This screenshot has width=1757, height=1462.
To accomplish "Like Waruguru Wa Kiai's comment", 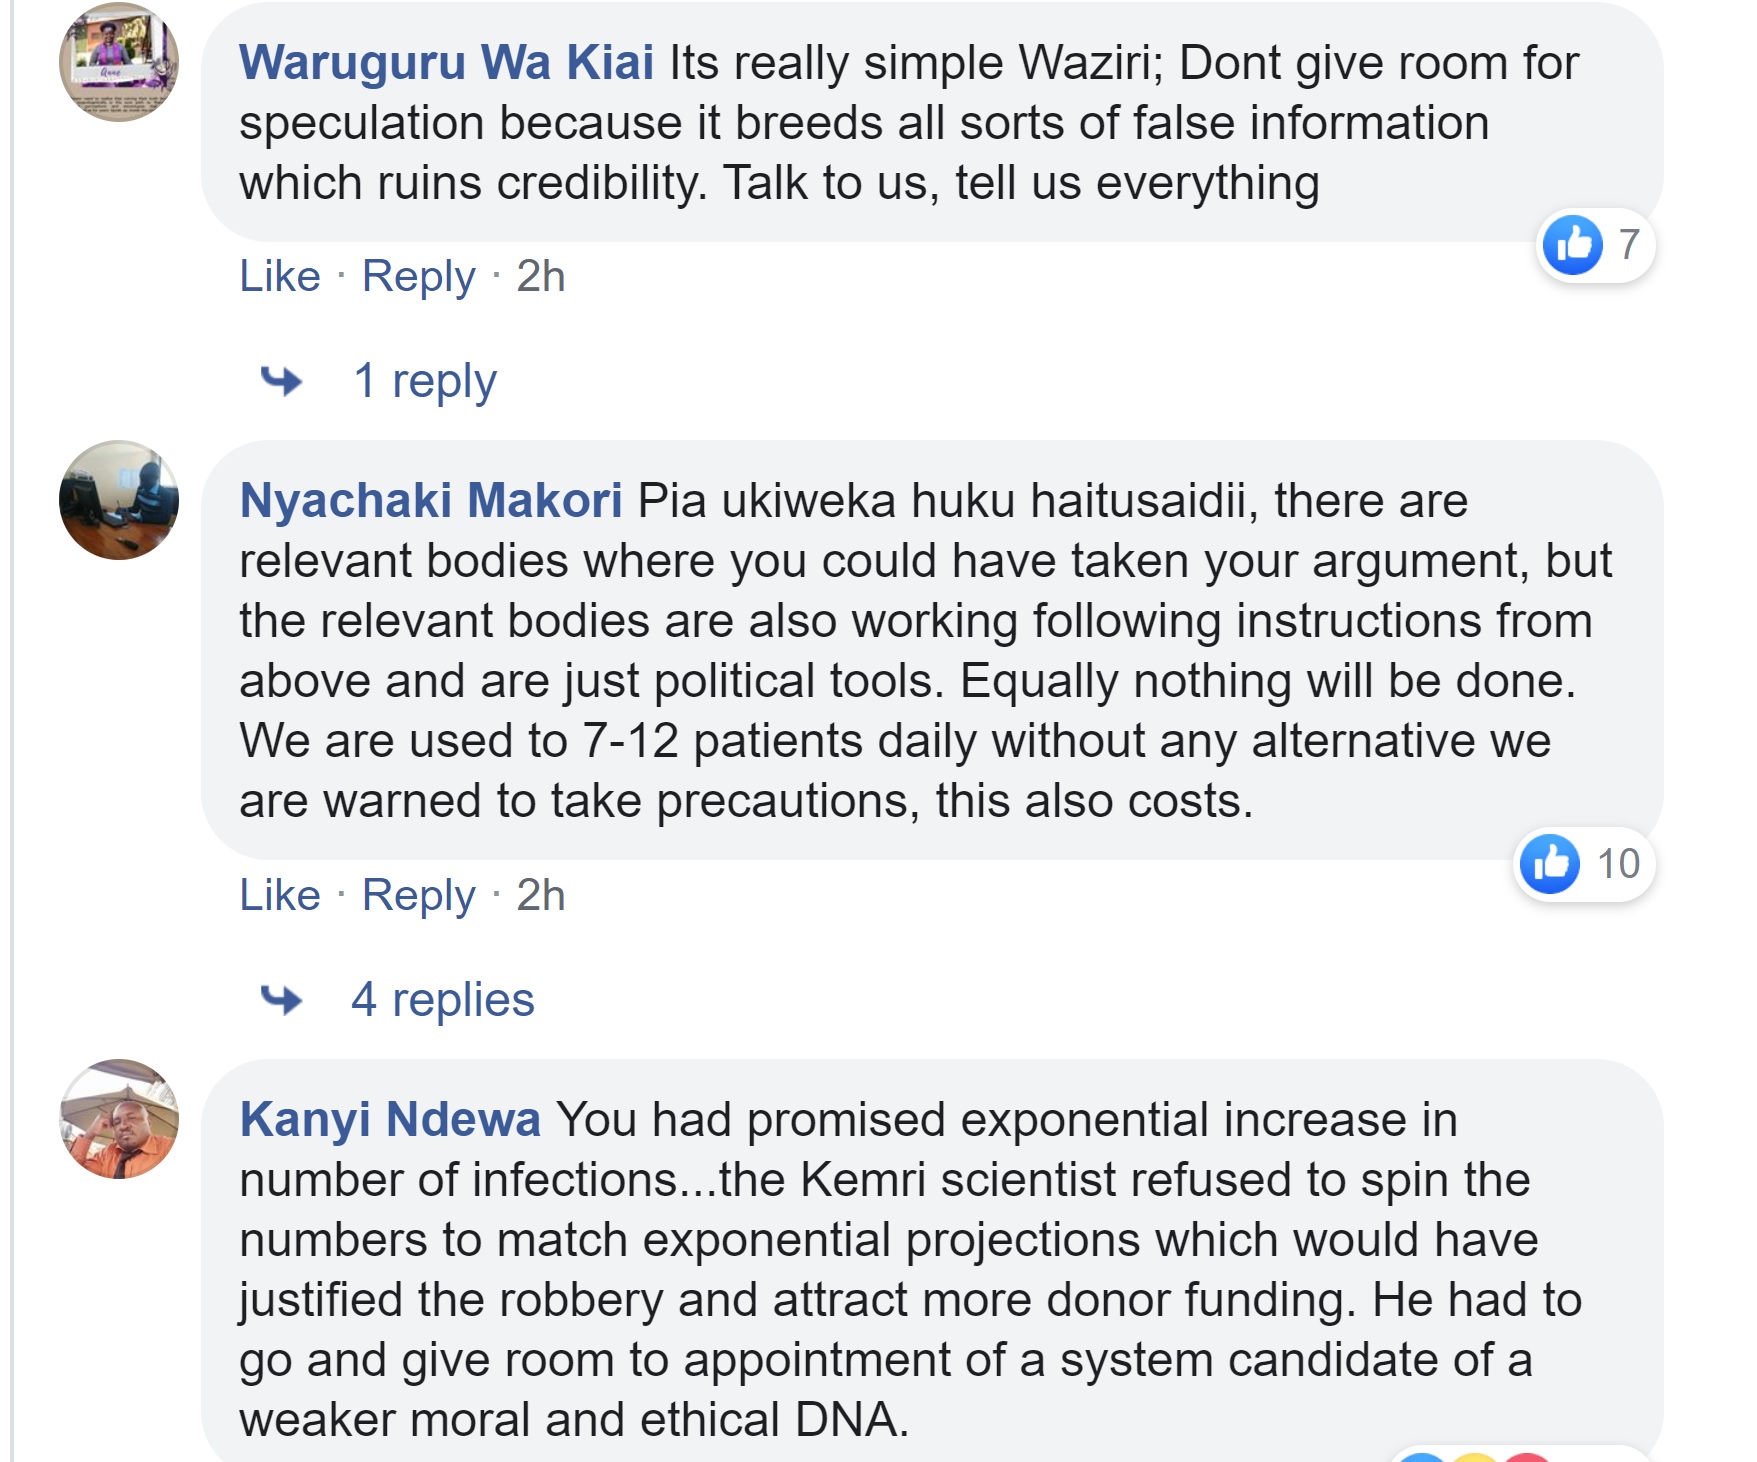I will (280, 276).
